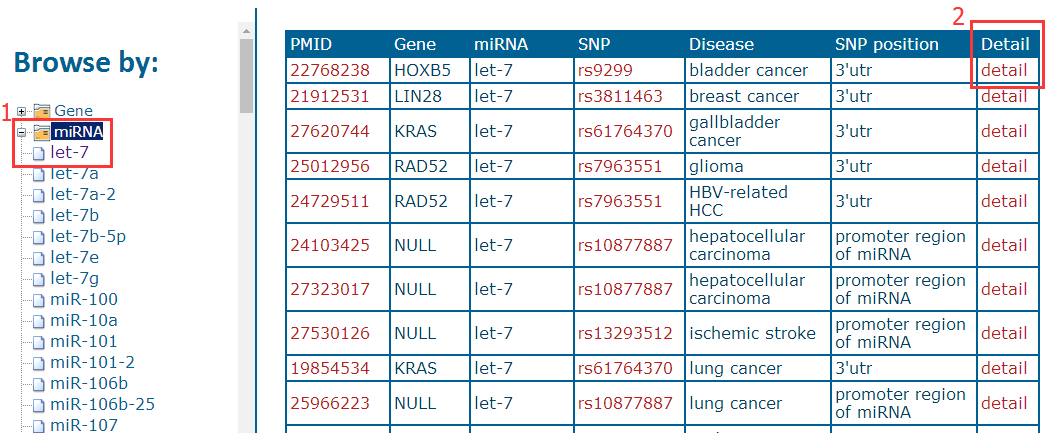
Task: Click the page icon next to let-7g
Action: pos(39,278)
